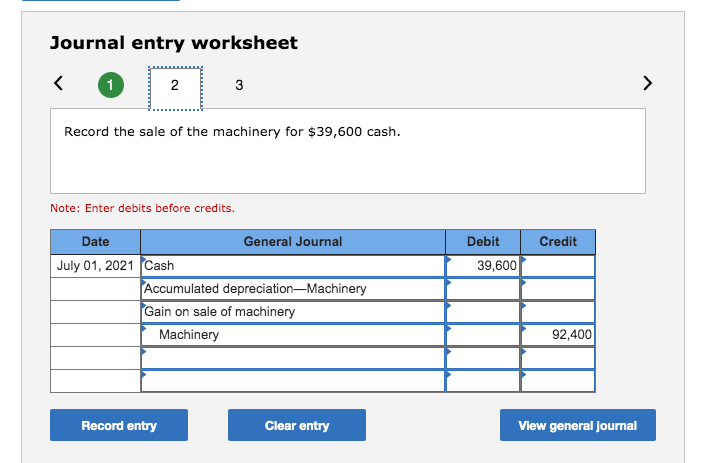The image size is (725, 463).
Task: Open the fifth row empty account dropdown
Action: coord(293,358)
